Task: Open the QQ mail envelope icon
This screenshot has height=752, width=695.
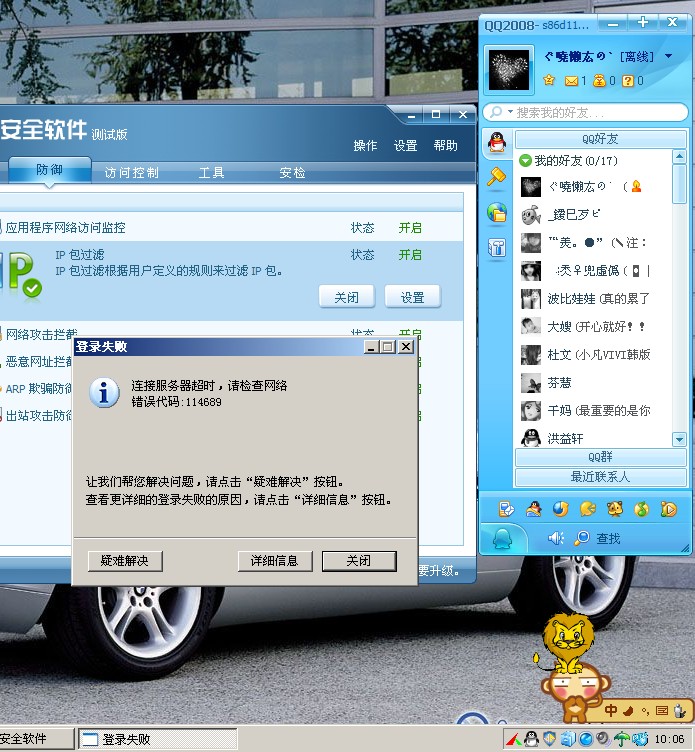Action: pyautogui.click(x=571, y=81)
